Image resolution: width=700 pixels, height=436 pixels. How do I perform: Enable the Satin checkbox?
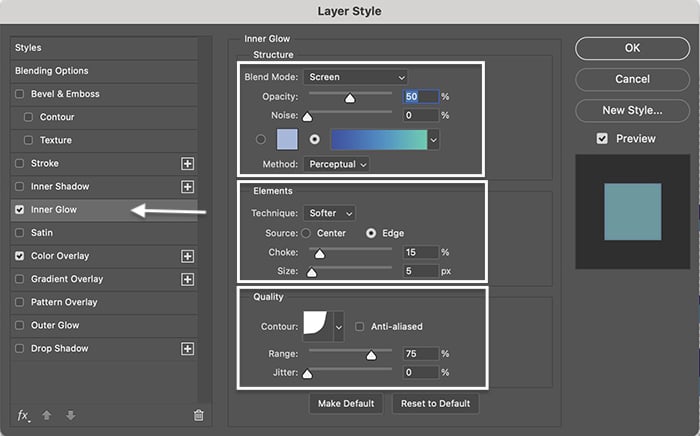[x=20, y=233]
